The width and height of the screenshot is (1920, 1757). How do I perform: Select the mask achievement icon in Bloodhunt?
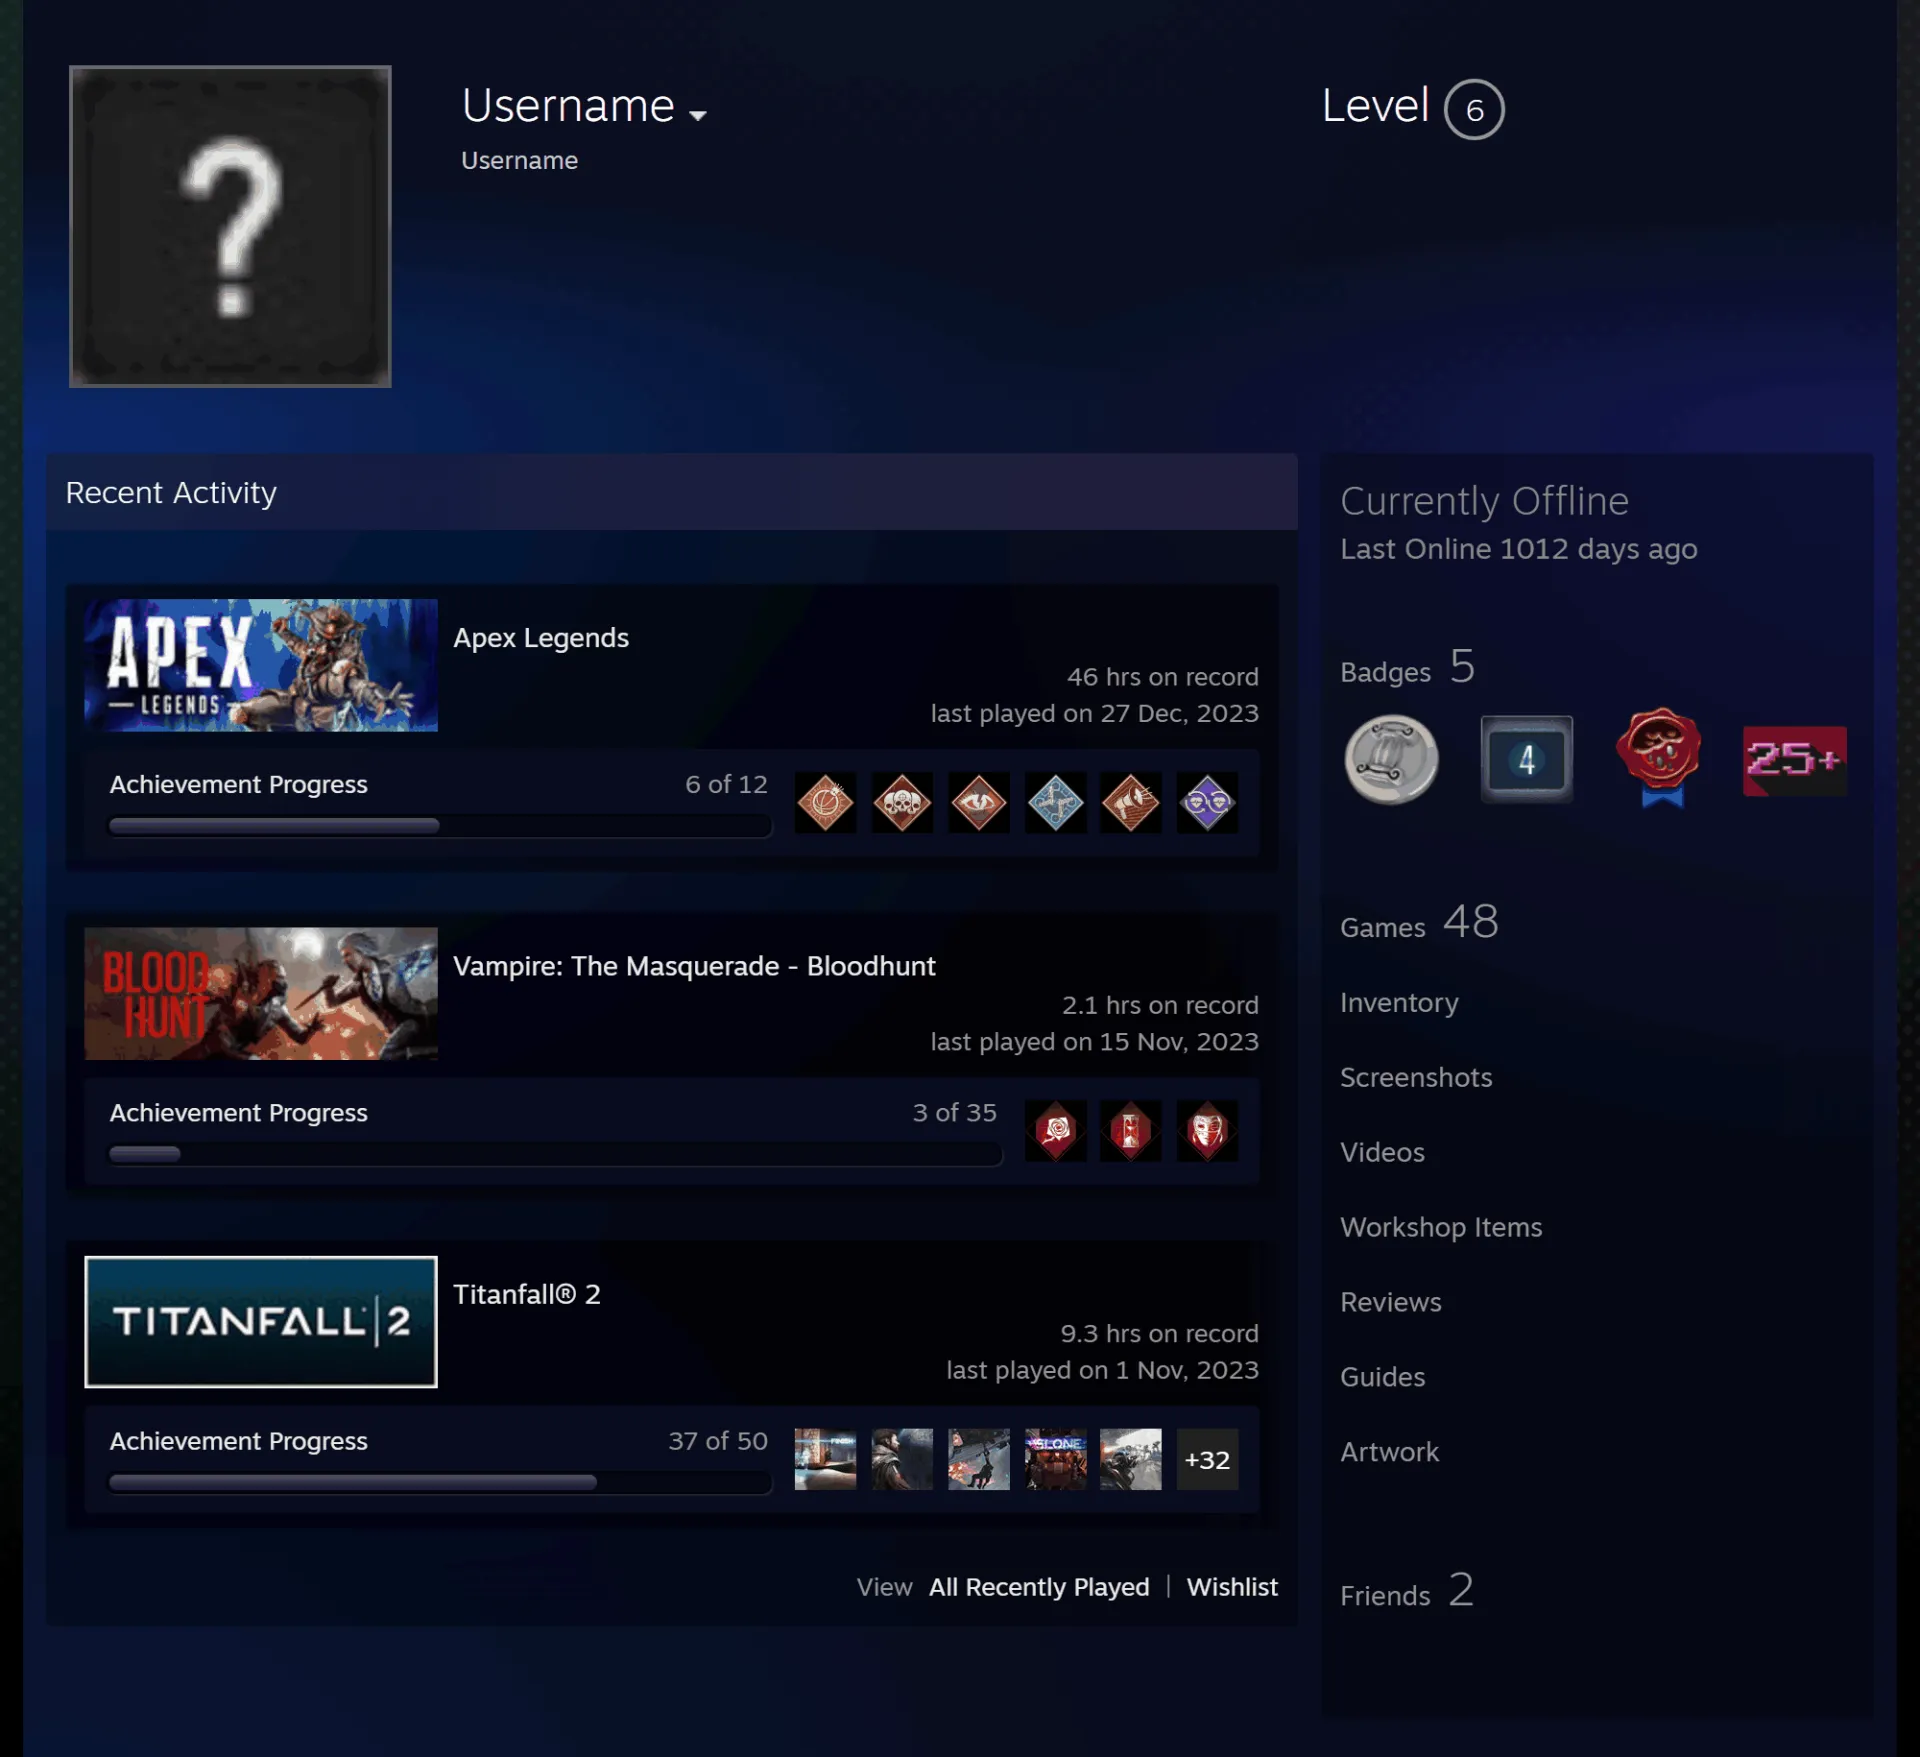coord(1207,1130)
